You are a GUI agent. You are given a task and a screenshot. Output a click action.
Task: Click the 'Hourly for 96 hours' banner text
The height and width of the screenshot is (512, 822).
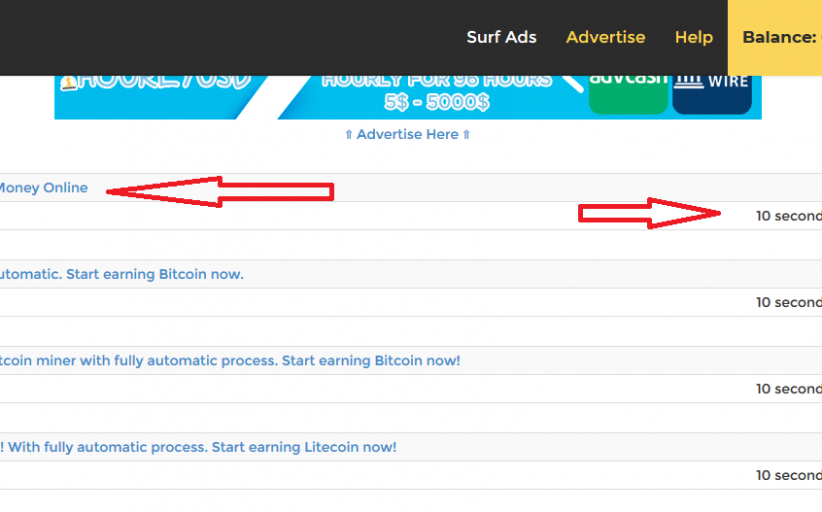(436, 80)
